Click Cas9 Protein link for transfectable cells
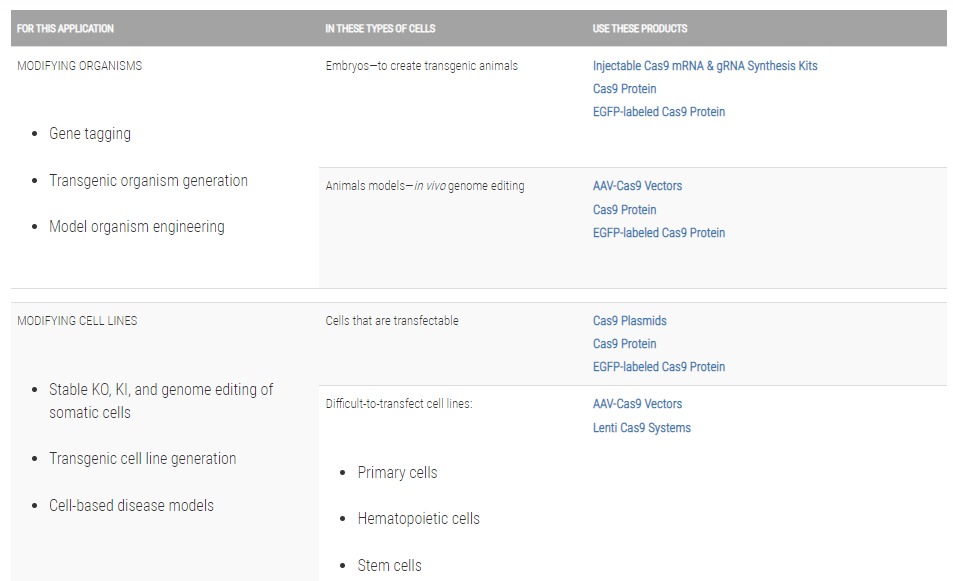Screen dimensions: 953x581 624,344
